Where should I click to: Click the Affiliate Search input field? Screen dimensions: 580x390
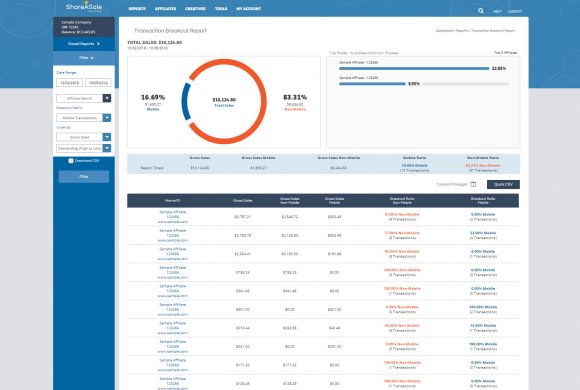point(80,98)
